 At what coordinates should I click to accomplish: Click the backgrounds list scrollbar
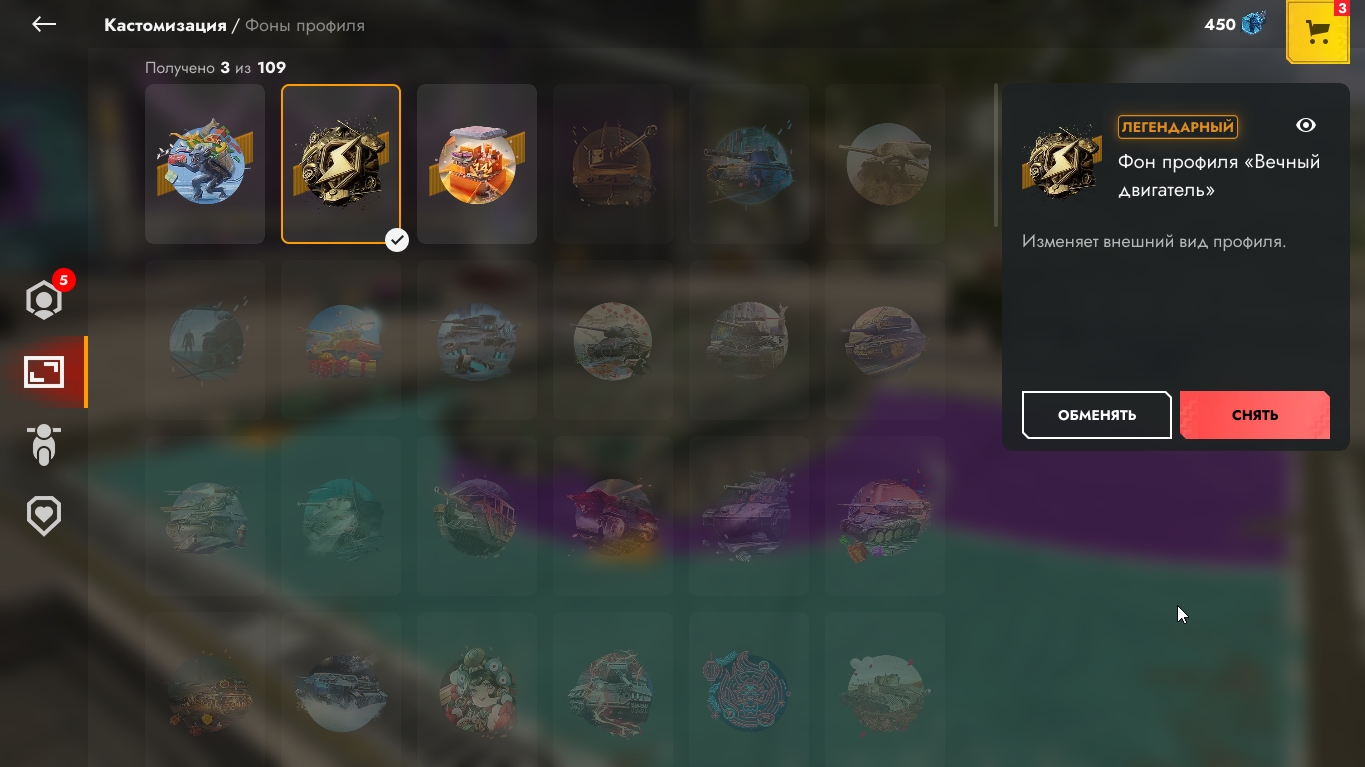996,155
